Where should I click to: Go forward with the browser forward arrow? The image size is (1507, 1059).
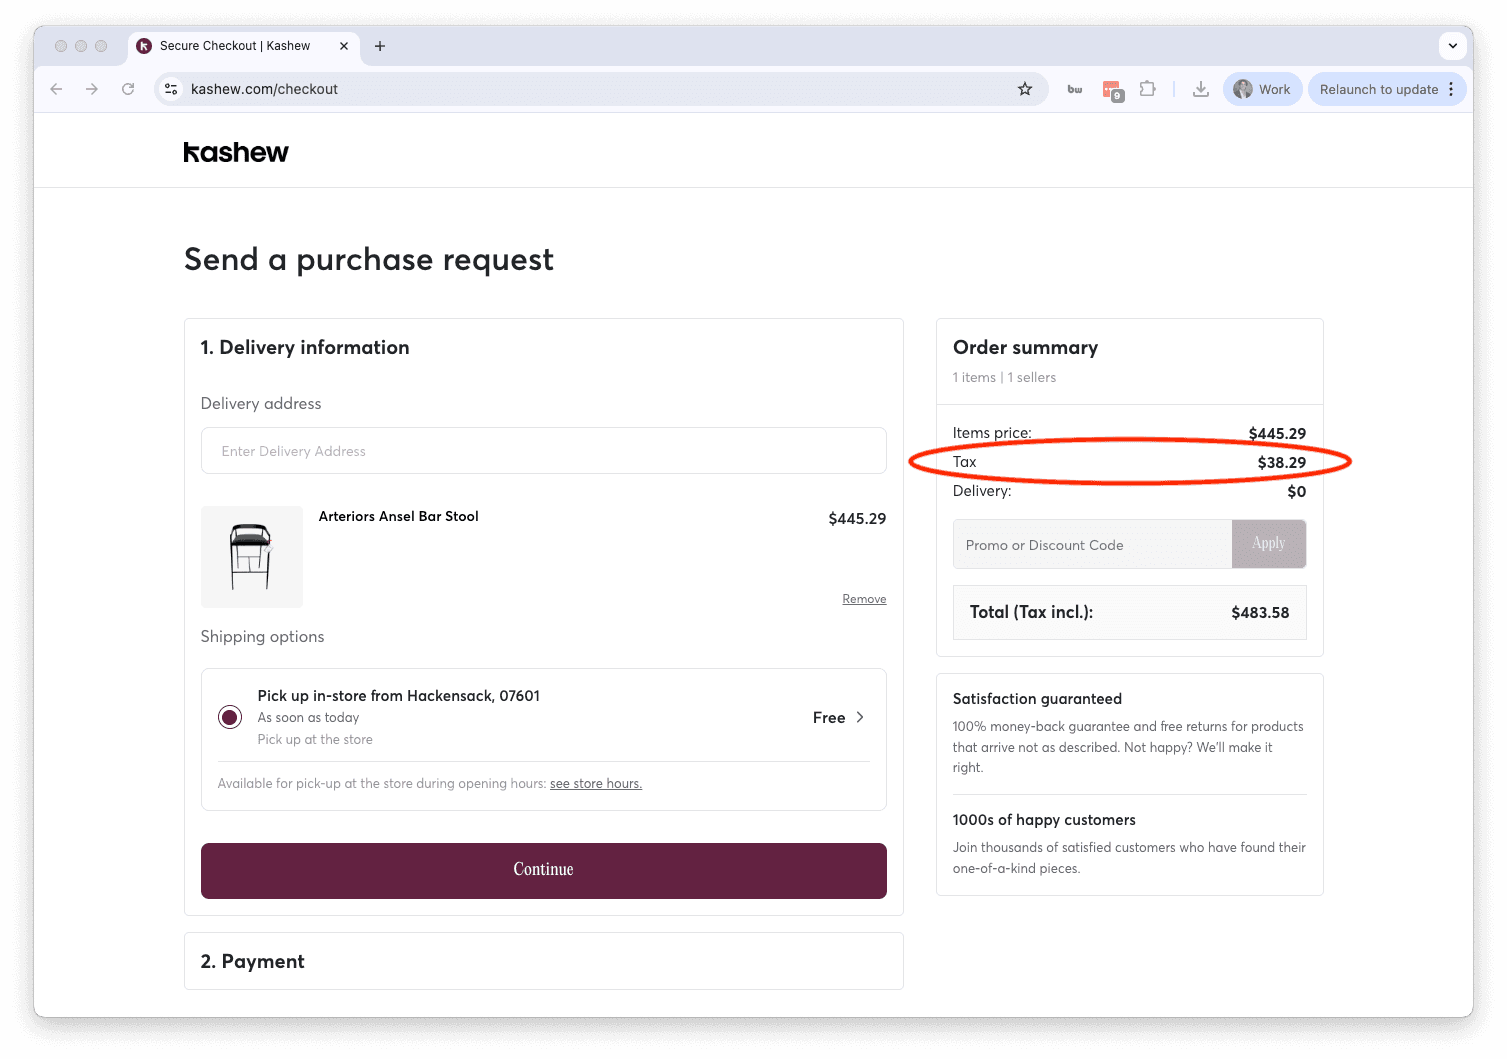92,89
